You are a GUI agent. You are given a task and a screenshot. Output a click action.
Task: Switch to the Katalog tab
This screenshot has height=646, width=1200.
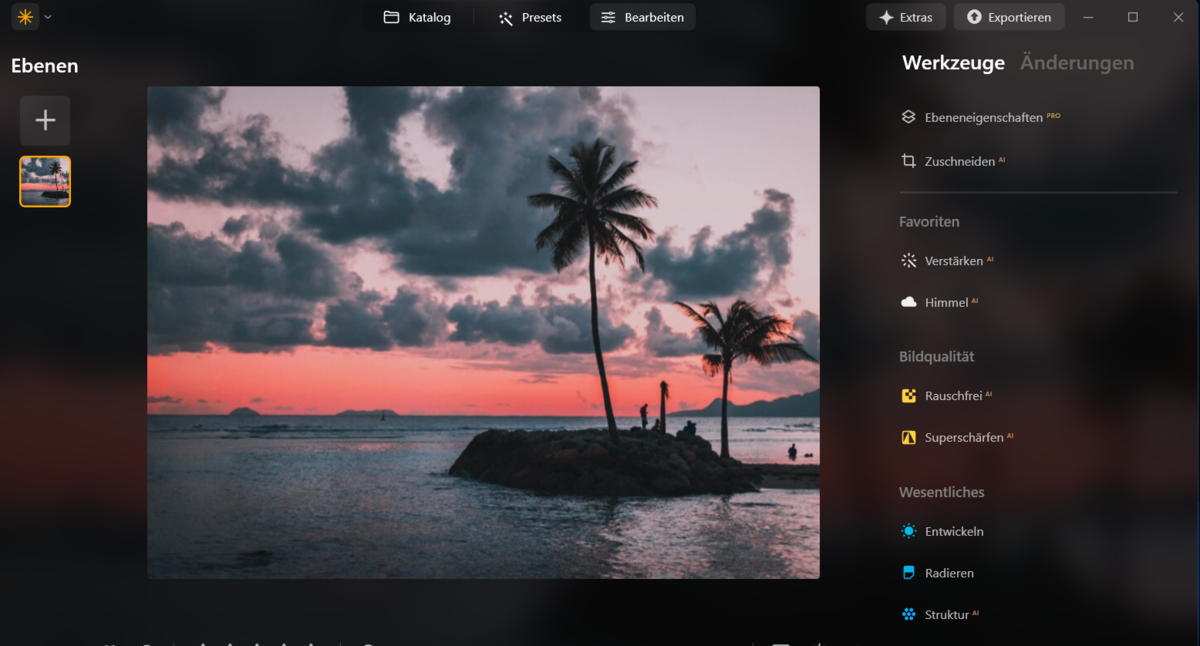[420, 17]
